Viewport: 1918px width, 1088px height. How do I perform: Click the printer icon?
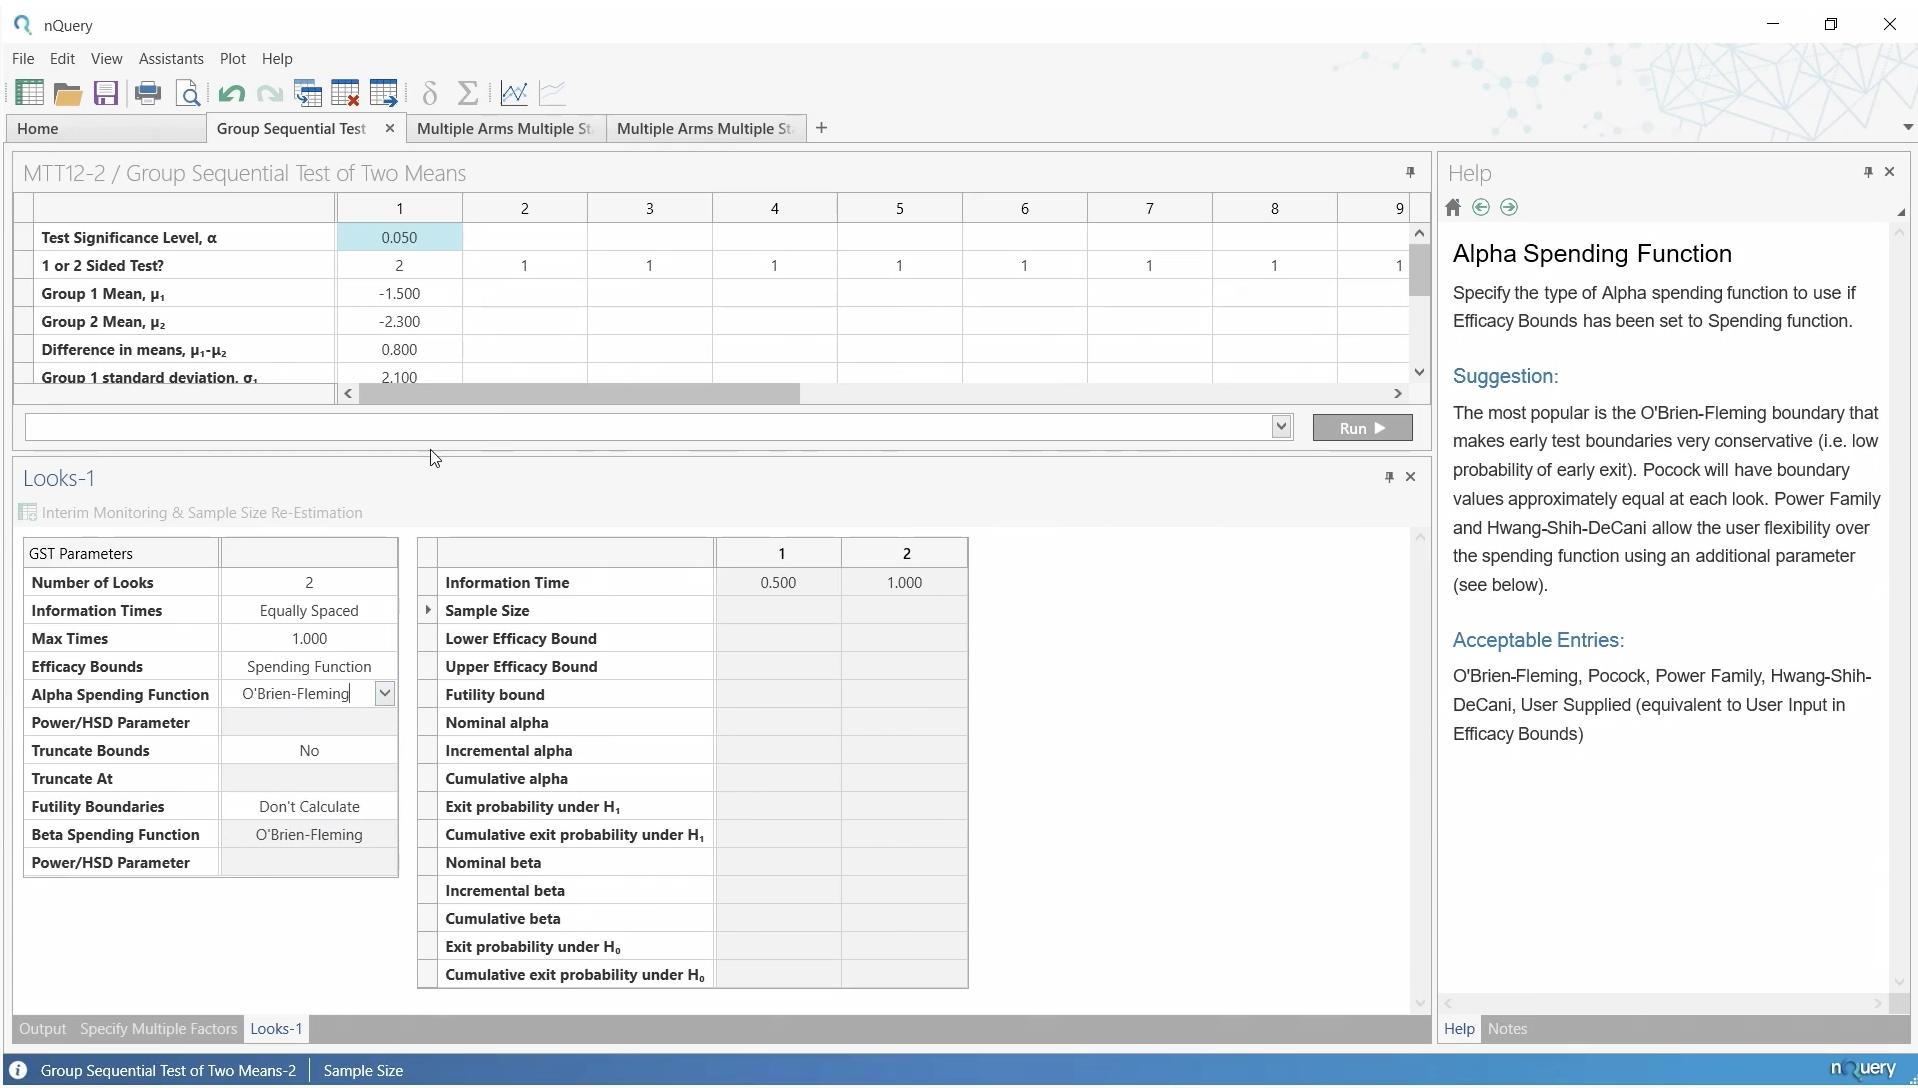tap(148, 94)
